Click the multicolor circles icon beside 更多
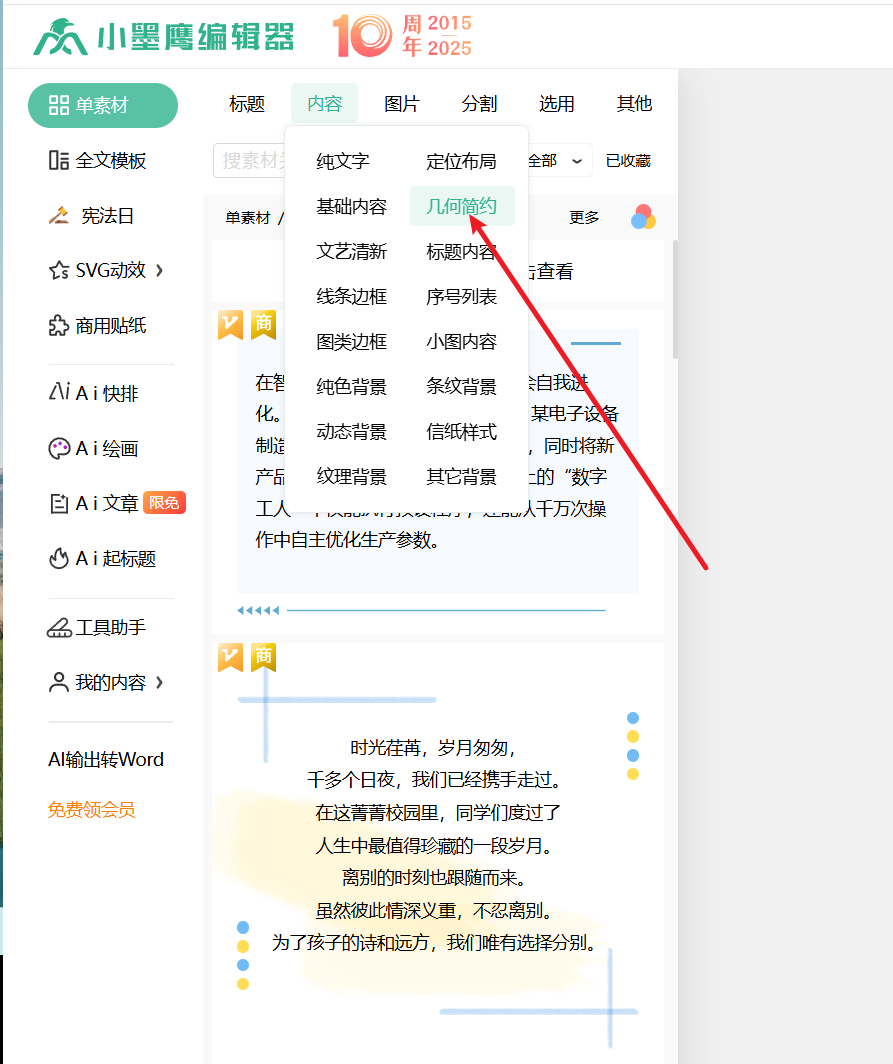This screenshot has width=893, height=1064. point(643,217)
